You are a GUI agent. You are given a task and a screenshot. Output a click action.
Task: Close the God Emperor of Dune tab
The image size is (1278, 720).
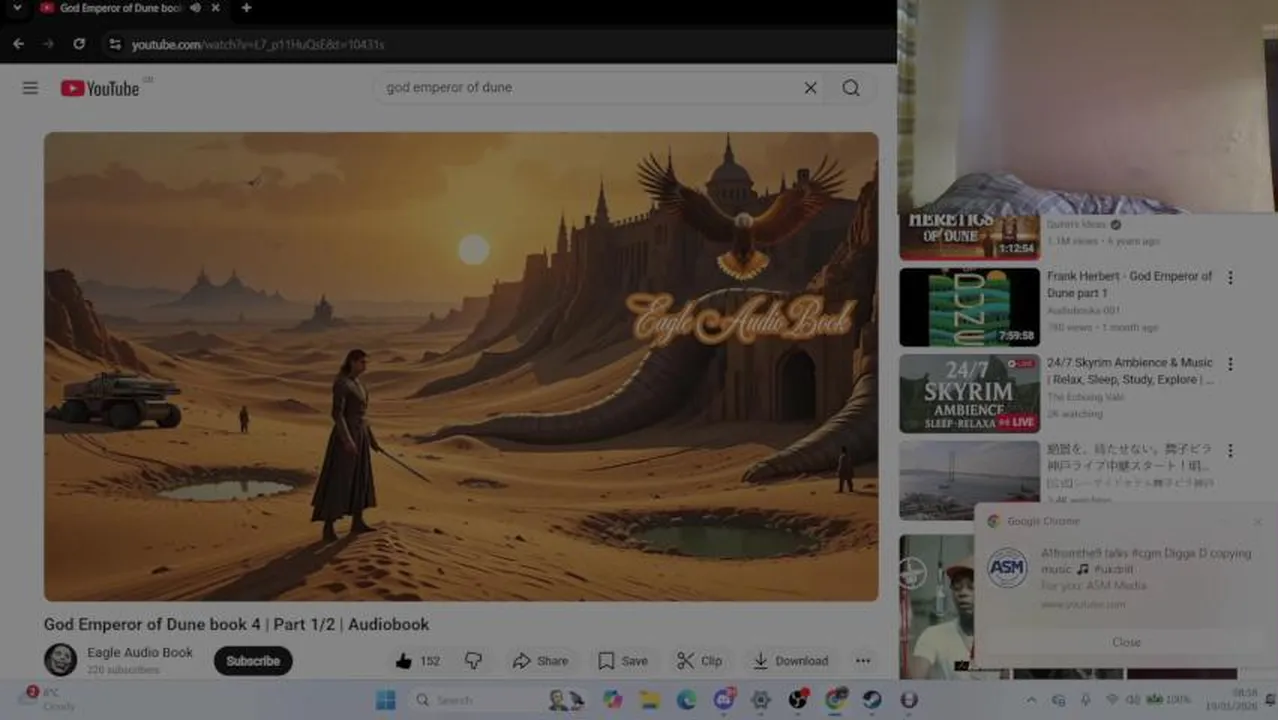[214, 8]
